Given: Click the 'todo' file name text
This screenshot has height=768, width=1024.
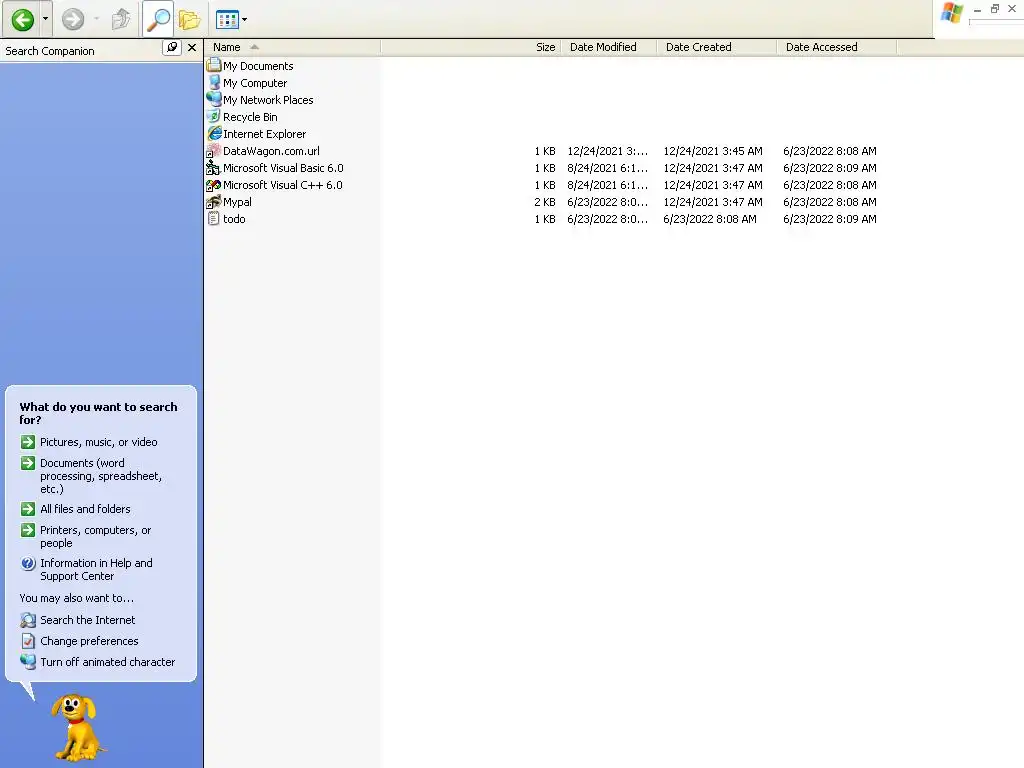Looking at the screenshot, I should point(234,219).
